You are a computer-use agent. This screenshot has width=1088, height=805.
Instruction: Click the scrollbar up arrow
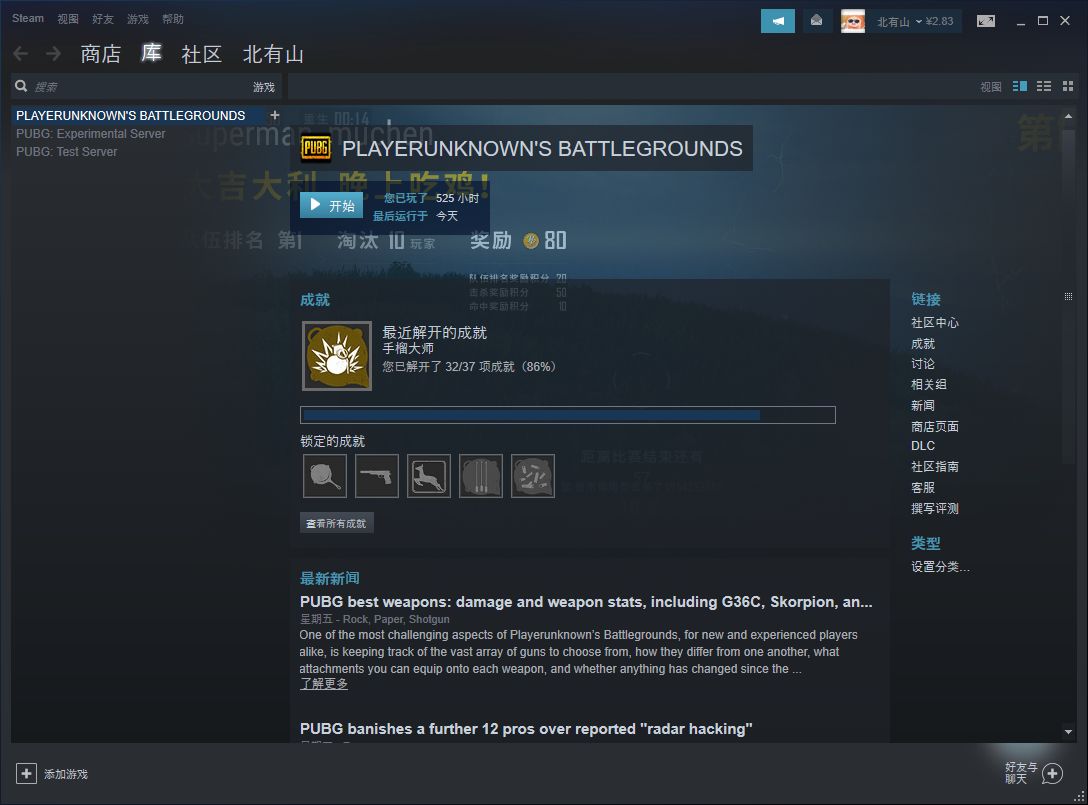tap(1069, 116)
